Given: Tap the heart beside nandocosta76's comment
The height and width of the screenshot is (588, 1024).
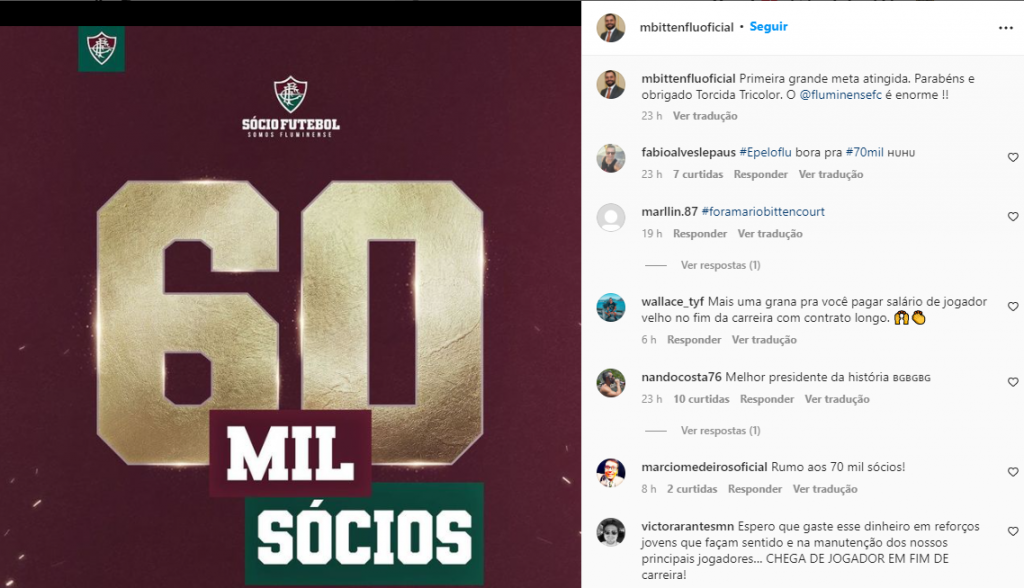Looking at the screenshot, I should pyautogui.click(x=1013, y=382).
